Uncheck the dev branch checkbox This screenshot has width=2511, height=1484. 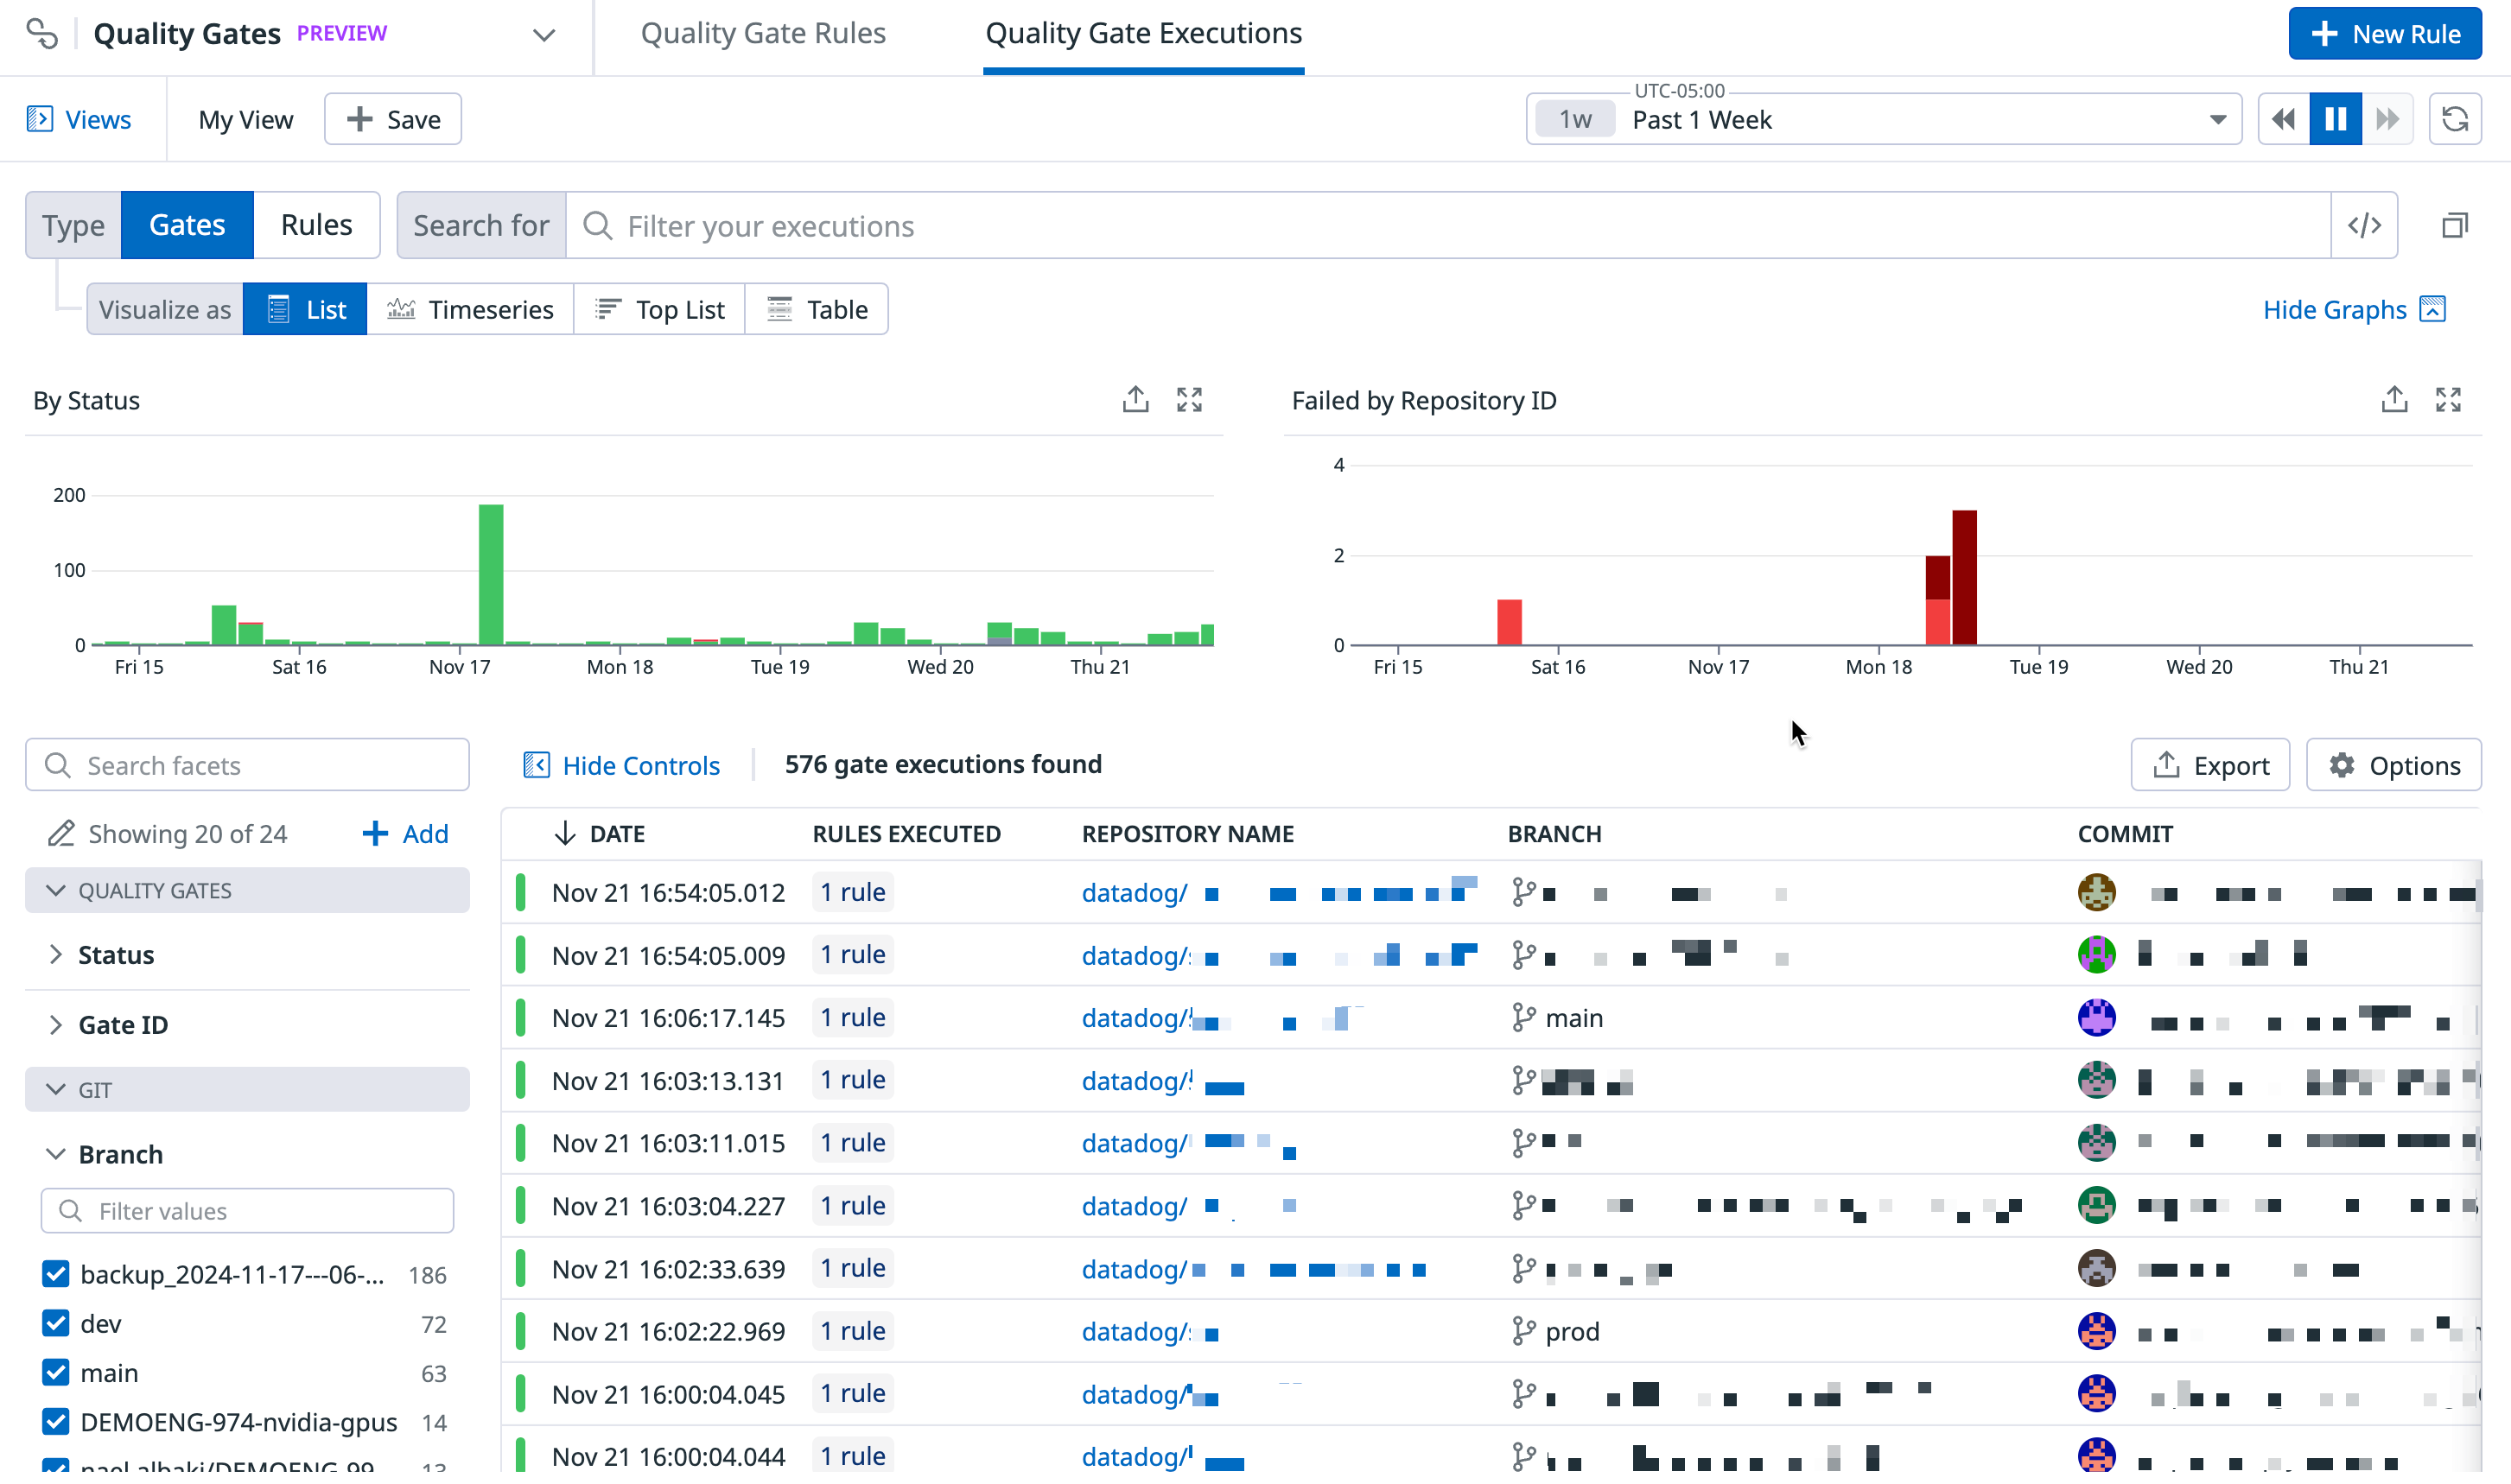coord(56,1323)
